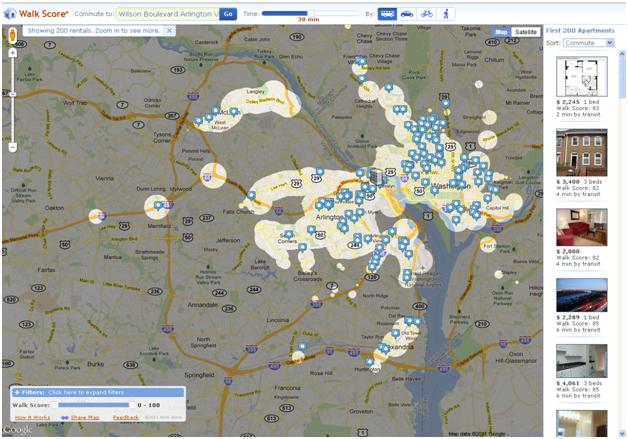The height and width of the screenshot is (439, 628).
Task: Open the $2,289 night skyline thumbnail
Action: pos(582,295)
